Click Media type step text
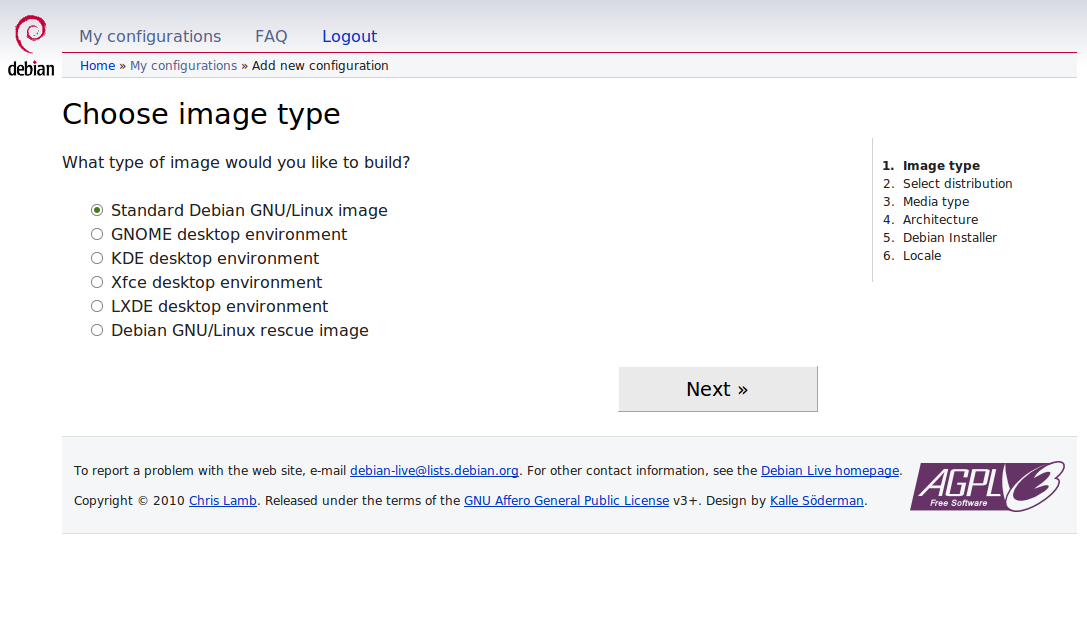 [936, 202]
